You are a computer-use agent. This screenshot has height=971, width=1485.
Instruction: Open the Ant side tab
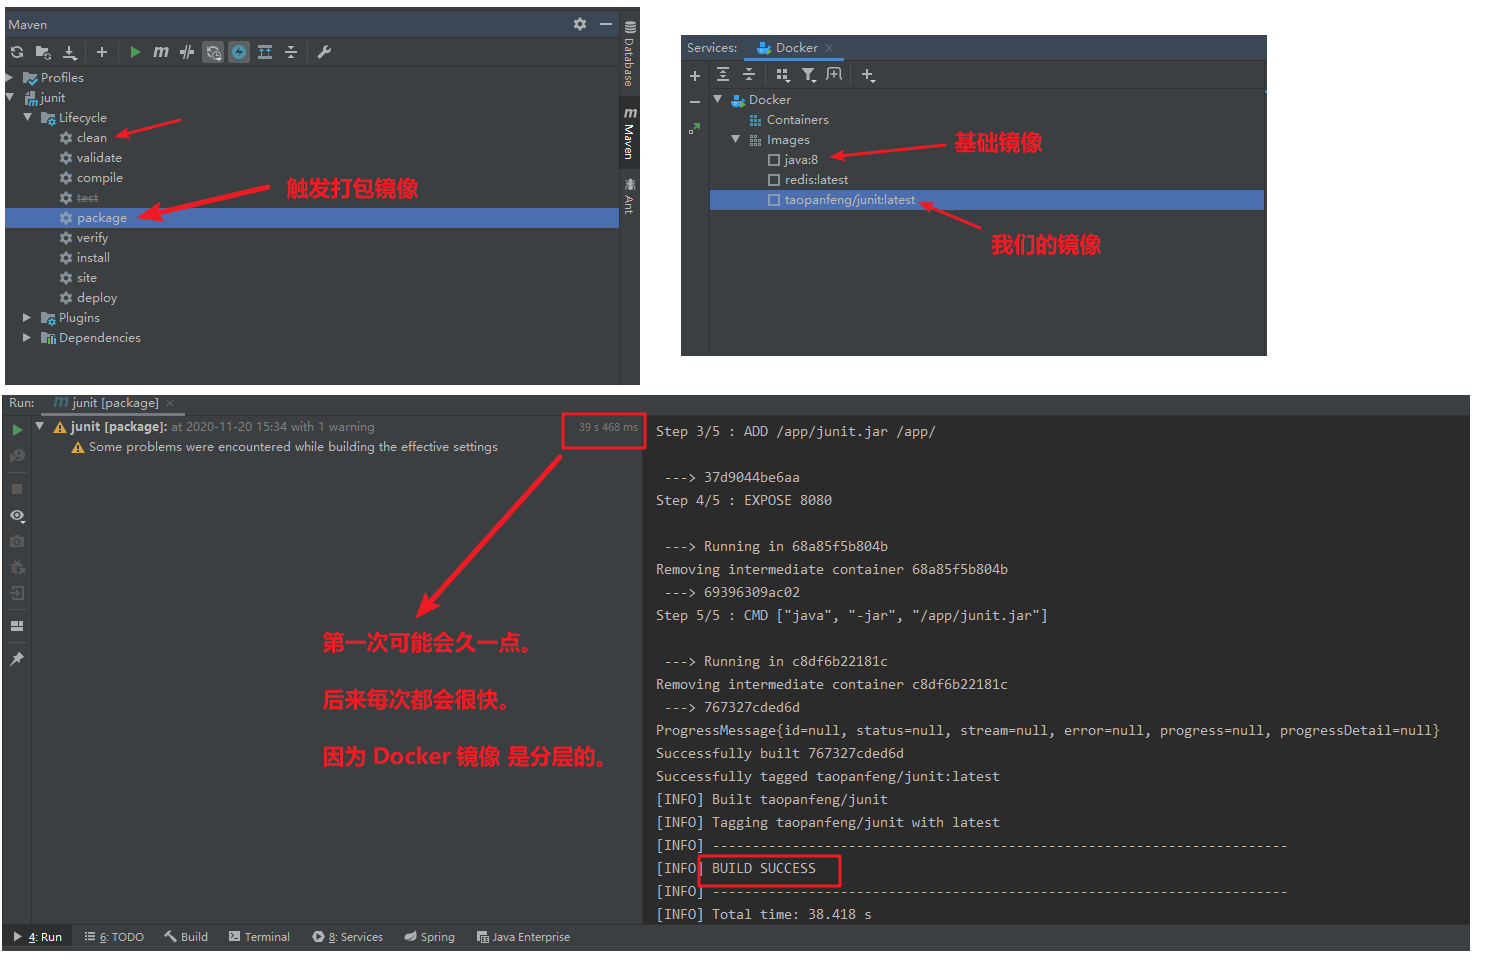coord(629,195)
